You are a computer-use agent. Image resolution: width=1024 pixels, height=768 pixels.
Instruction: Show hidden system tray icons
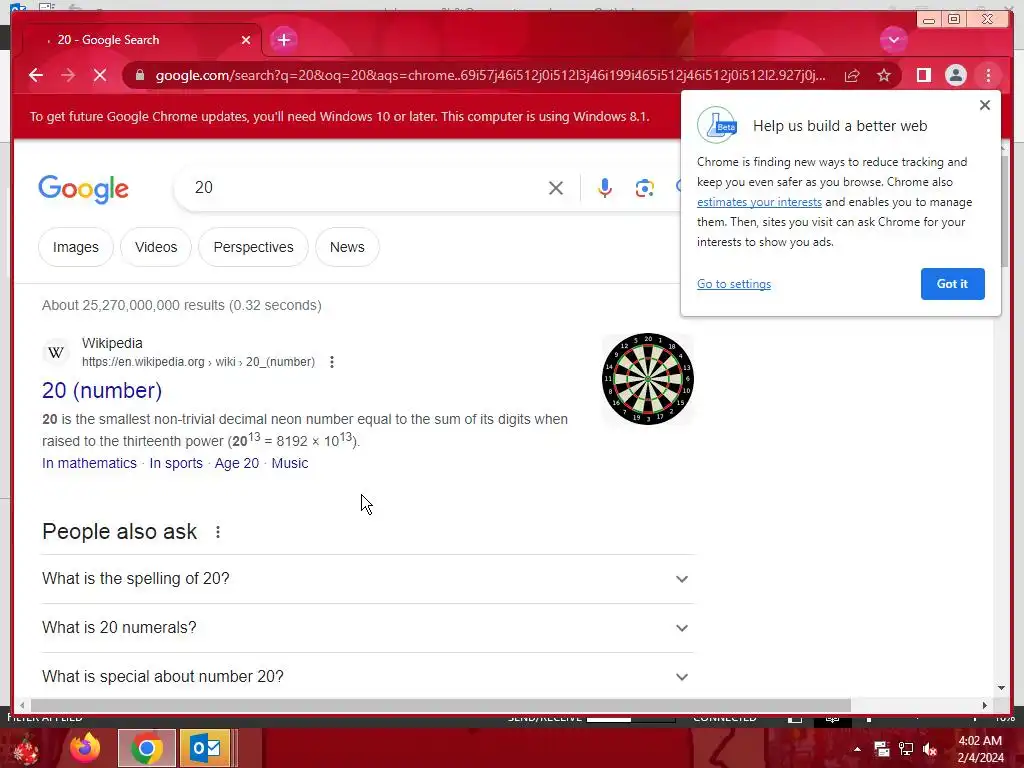click(x=857, y=749)
